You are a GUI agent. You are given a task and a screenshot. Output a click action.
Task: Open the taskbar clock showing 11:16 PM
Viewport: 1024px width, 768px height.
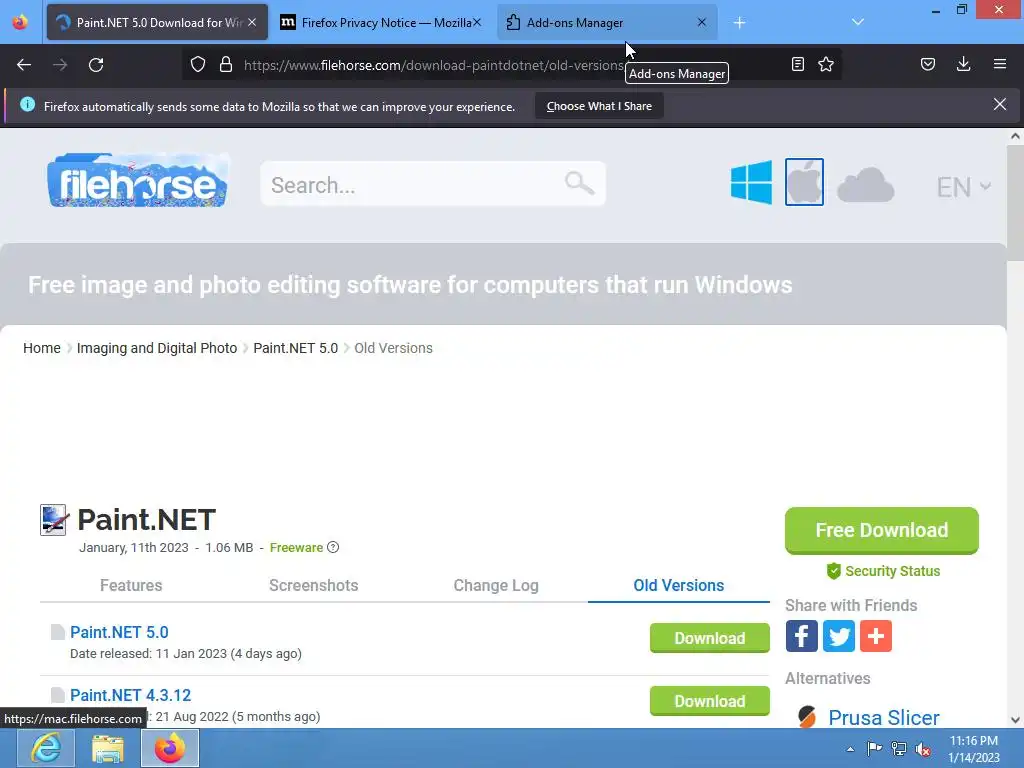[x=974, y=749]
